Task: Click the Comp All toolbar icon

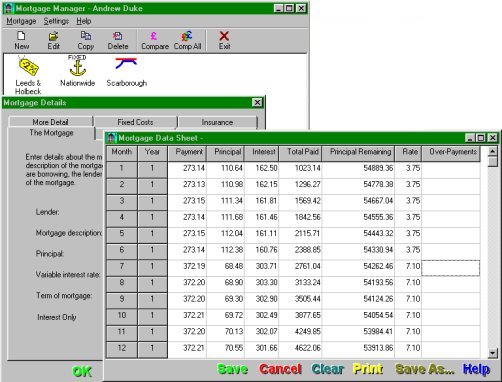Action: (x=187, y=40)
